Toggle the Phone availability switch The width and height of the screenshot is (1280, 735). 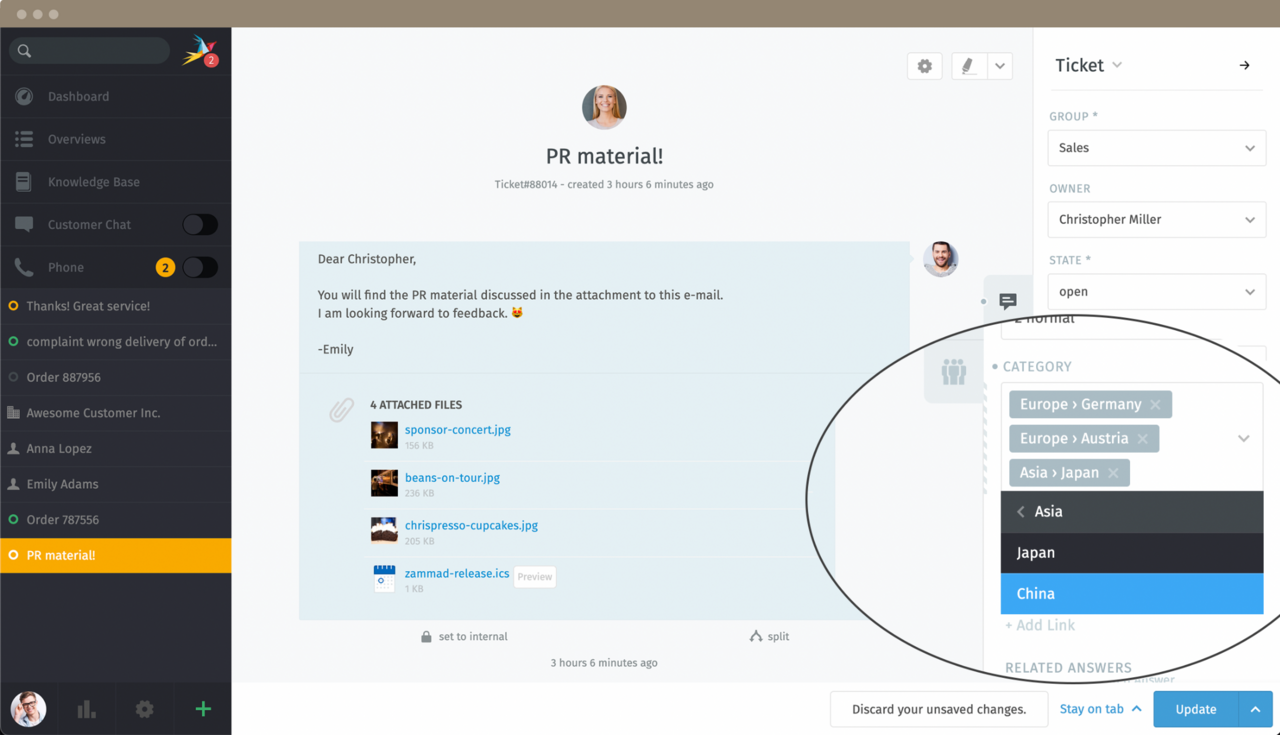[200, 267]
